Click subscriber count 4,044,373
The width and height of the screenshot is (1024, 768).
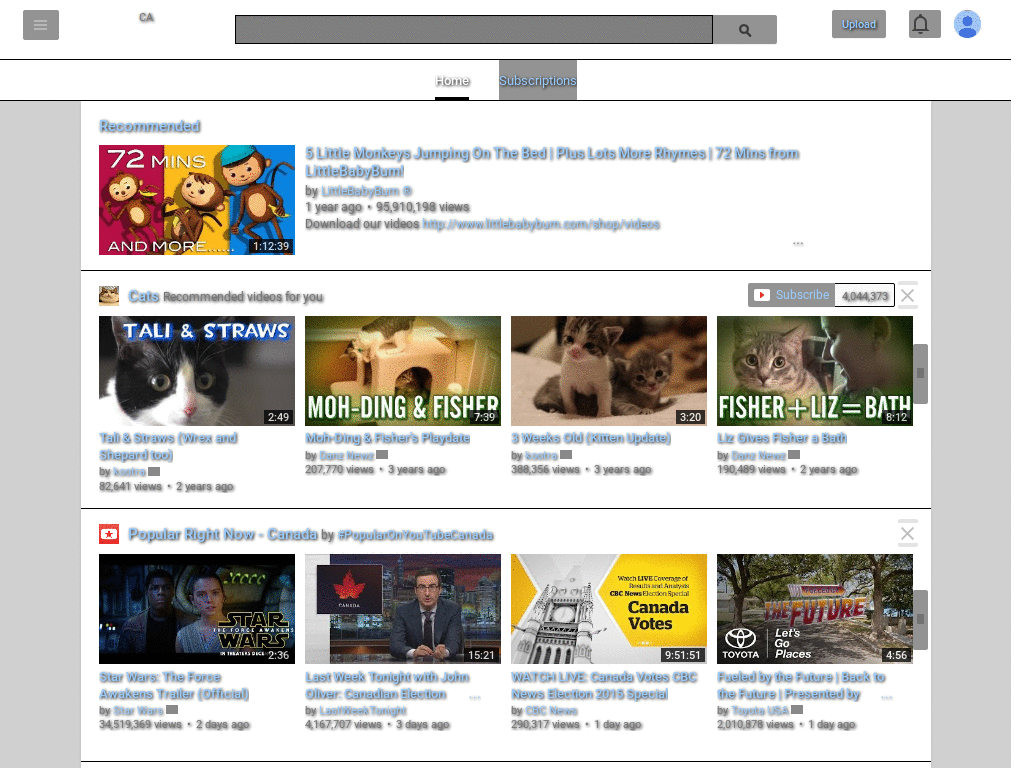865,296
